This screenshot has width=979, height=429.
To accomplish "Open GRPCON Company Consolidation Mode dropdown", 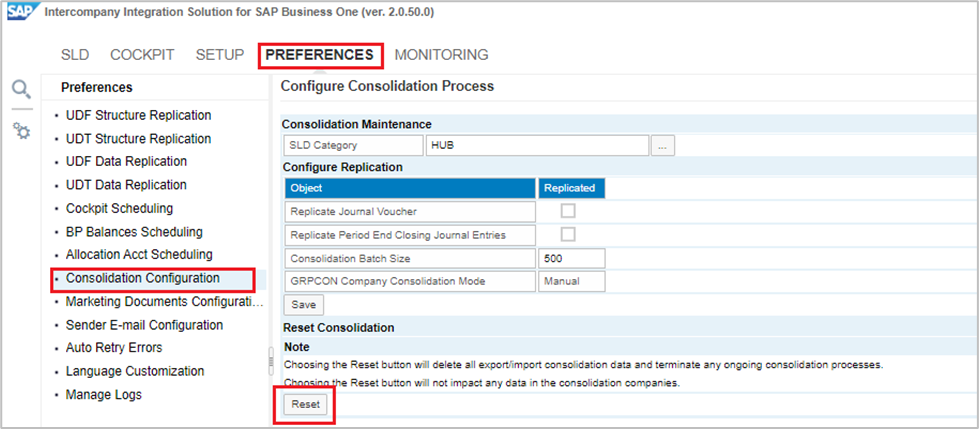I will [x=572, y=282].
